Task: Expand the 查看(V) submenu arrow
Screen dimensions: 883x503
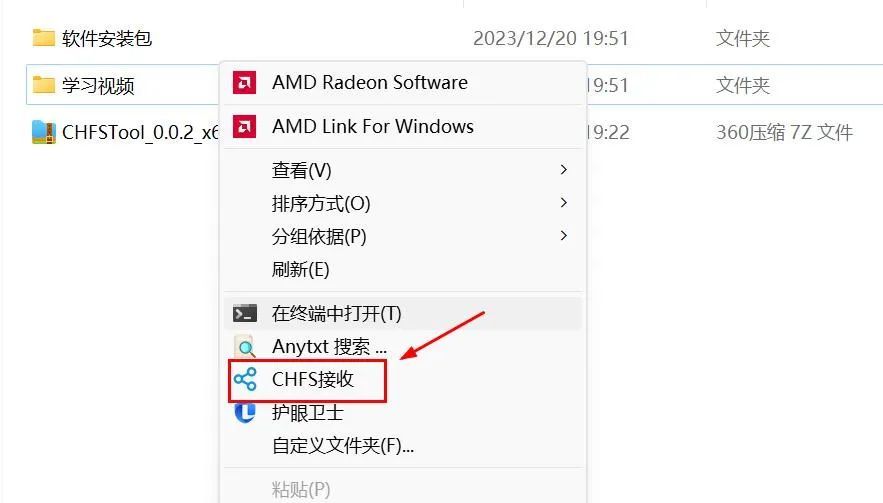Action: click(x=563, y=170)
